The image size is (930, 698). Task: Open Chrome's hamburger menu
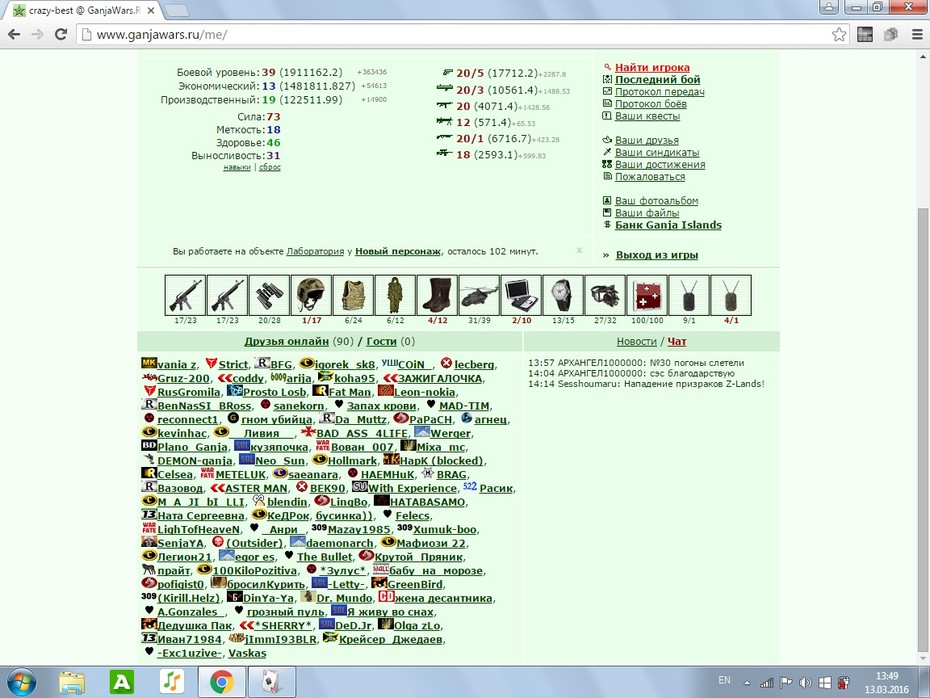coord(917,34)
